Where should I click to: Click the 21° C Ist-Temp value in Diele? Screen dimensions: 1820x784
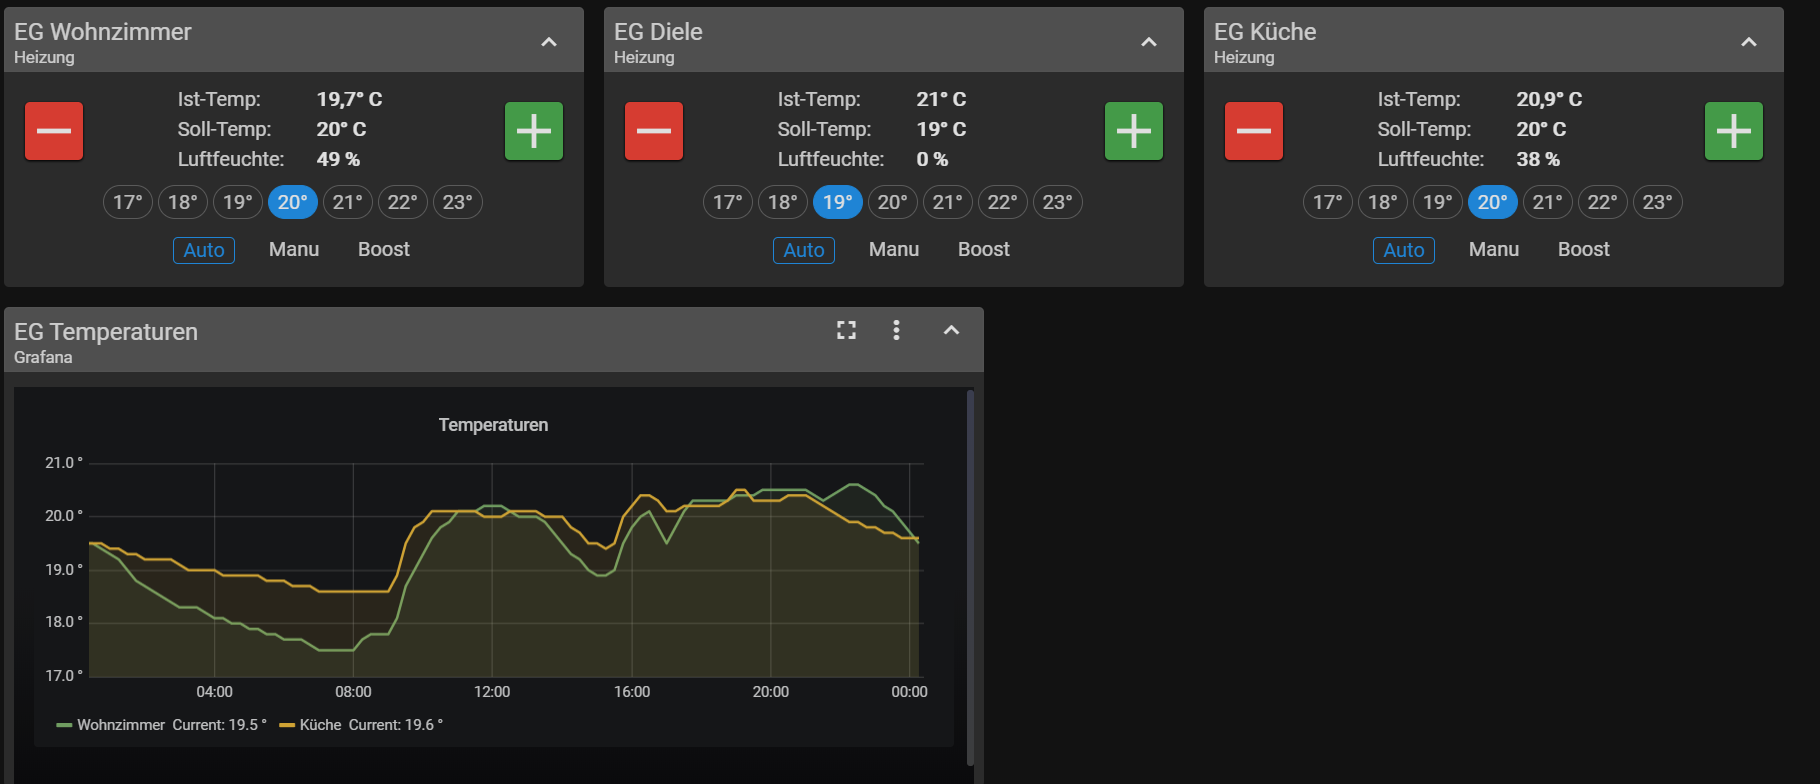(x=941, y=99)
